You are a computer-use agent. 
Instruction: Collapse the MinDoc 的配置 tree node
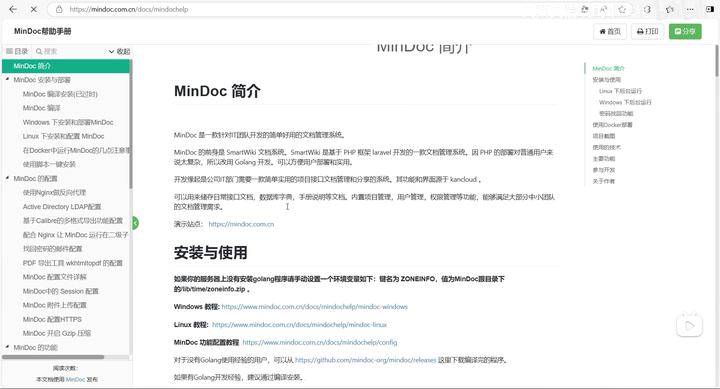[7, 178]
